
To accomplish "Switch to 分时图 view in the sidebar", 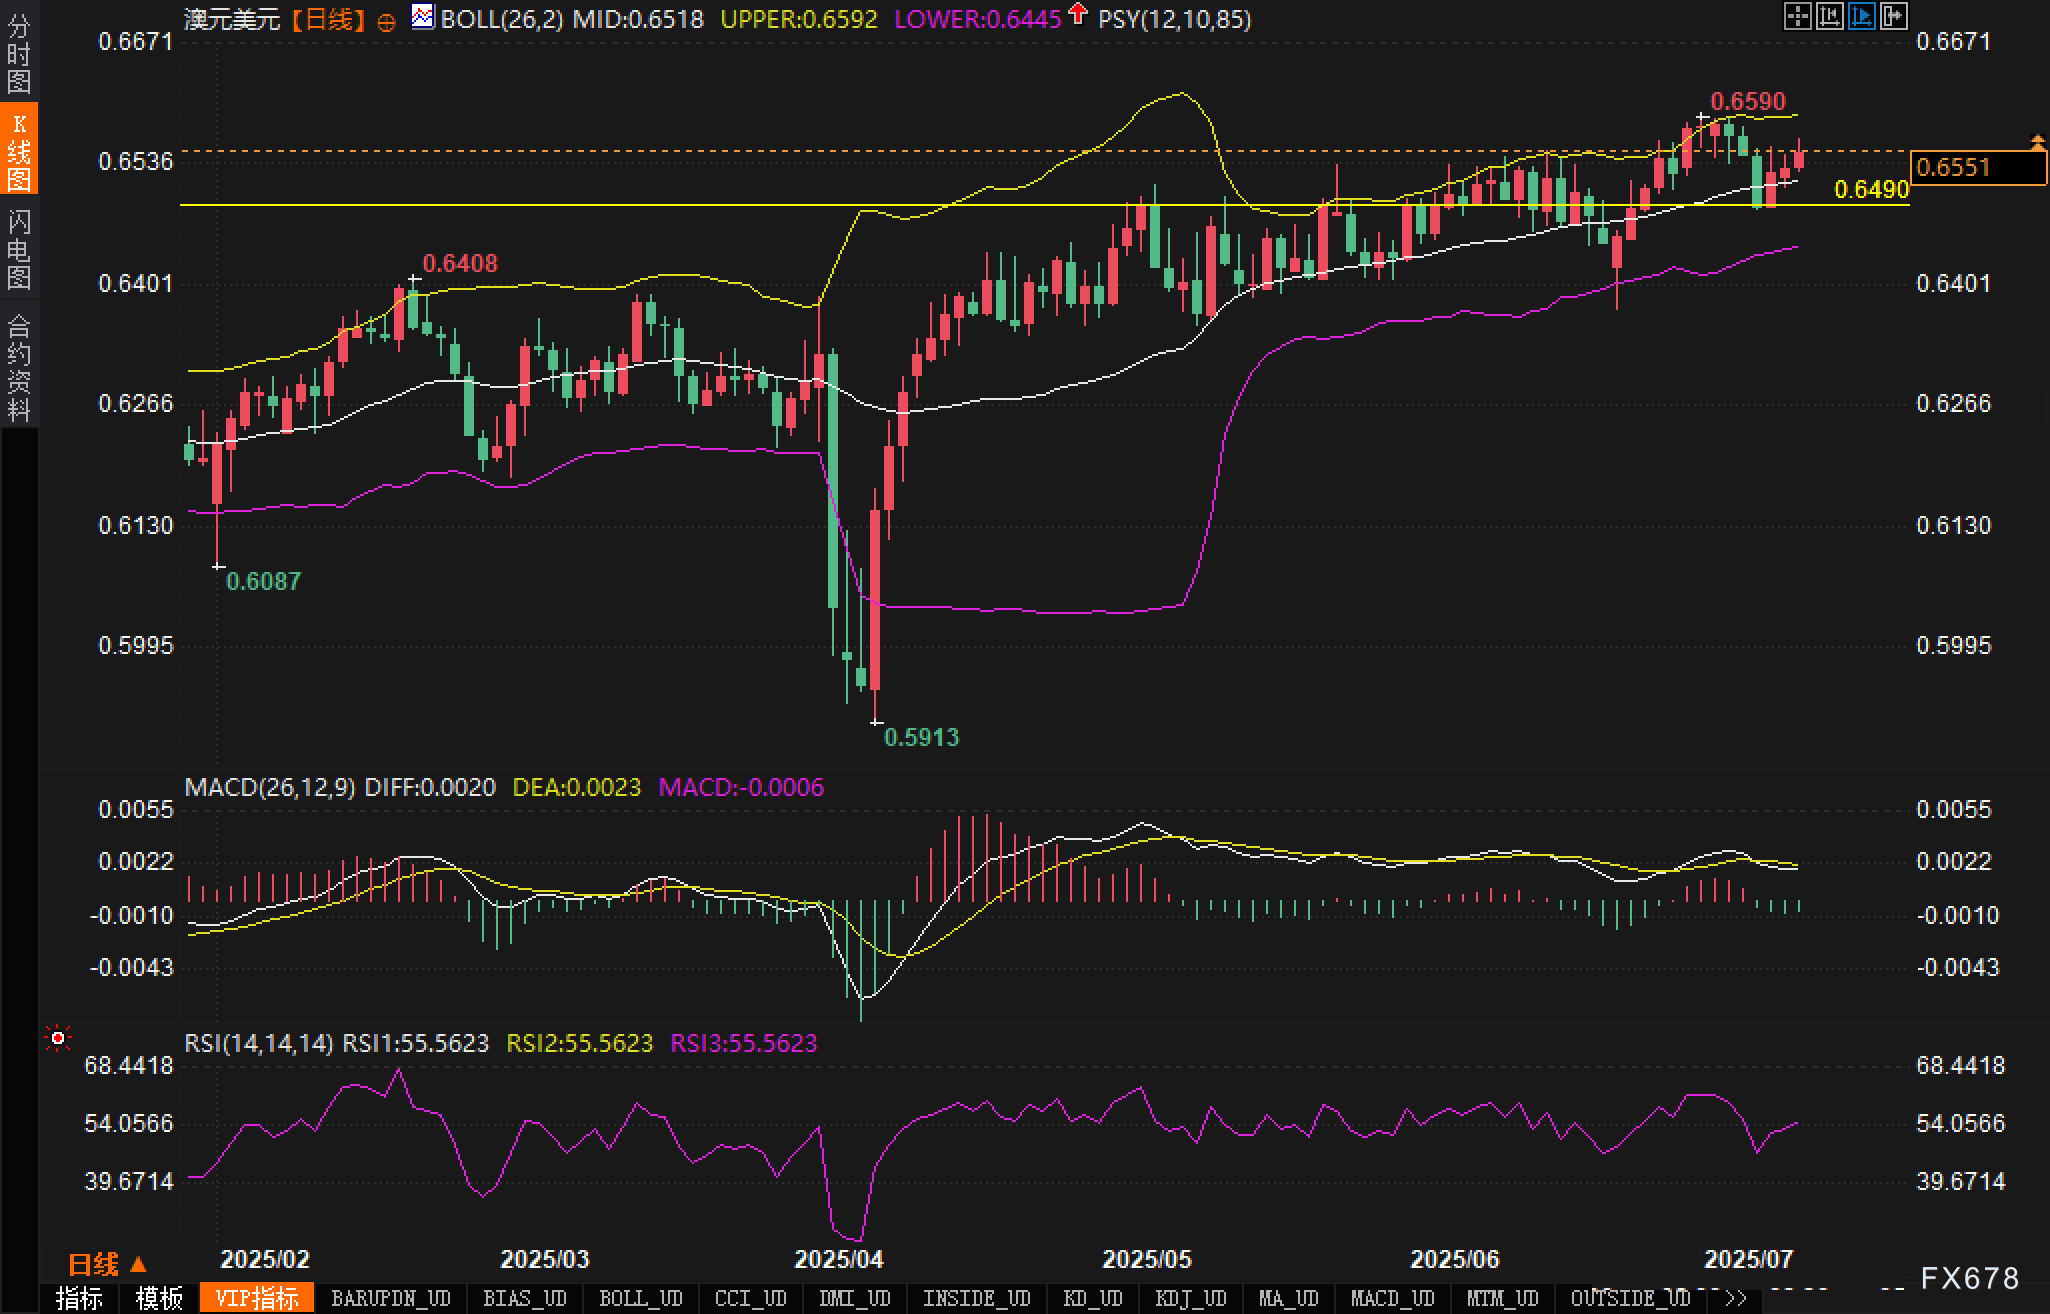I will pos(19,53).
